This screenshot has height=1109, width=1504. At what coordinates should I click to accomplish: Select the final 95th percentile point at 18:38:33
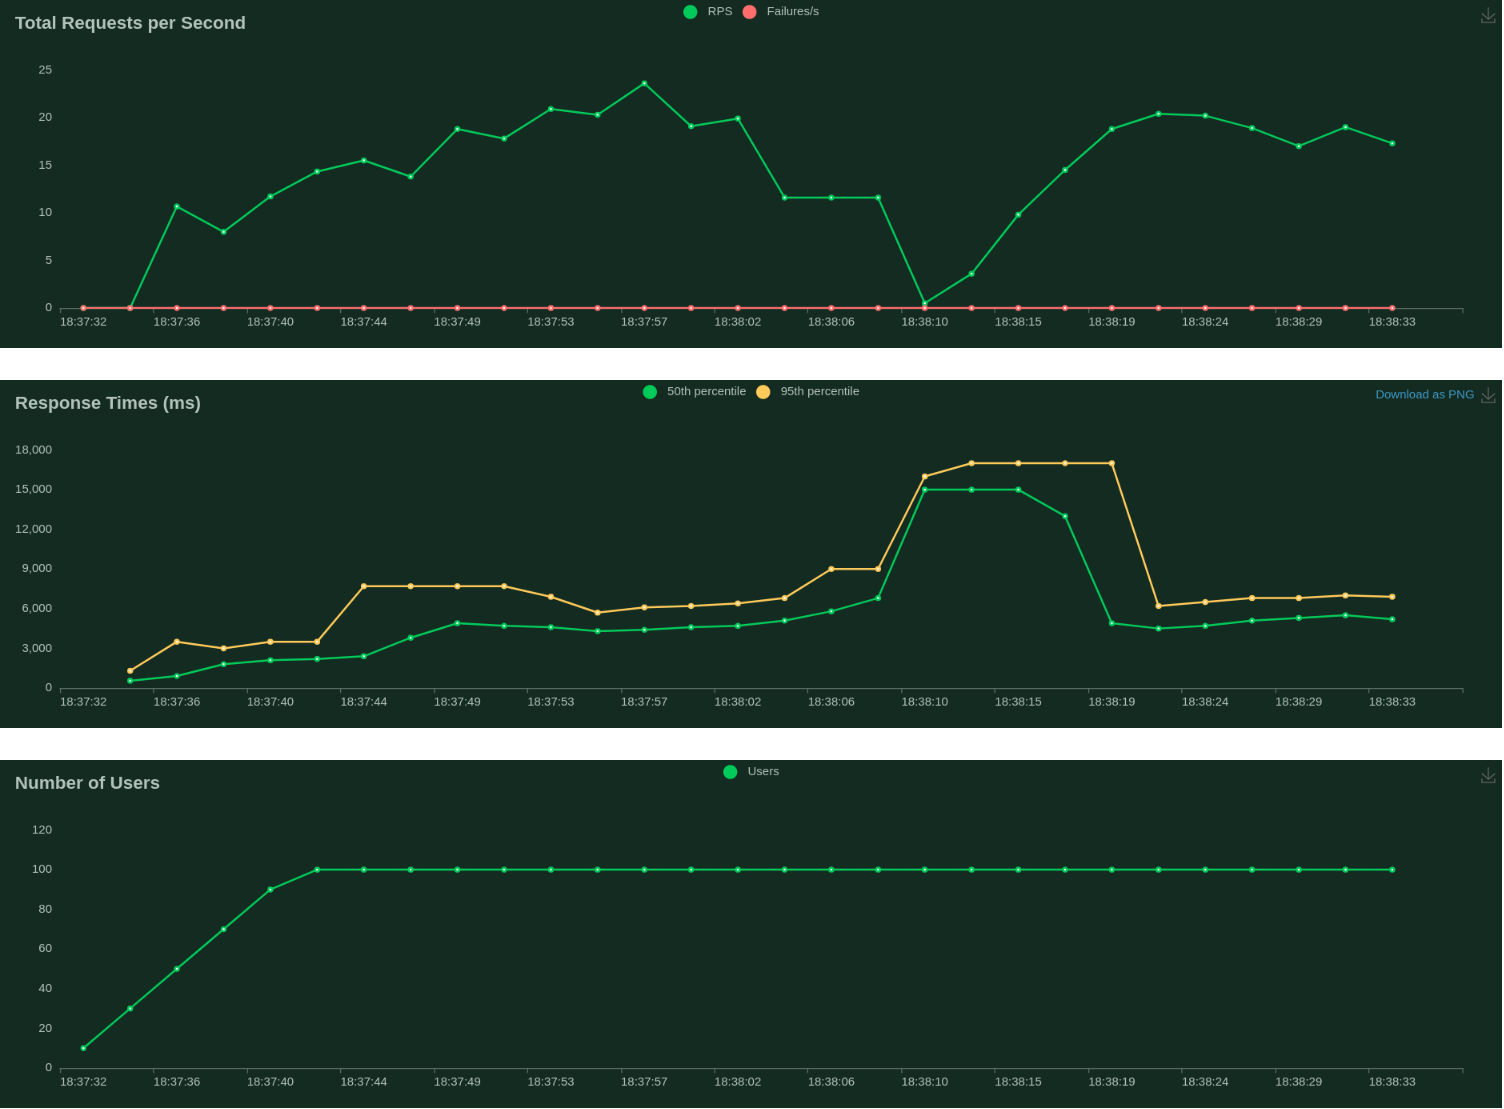tap(1392, 597)
